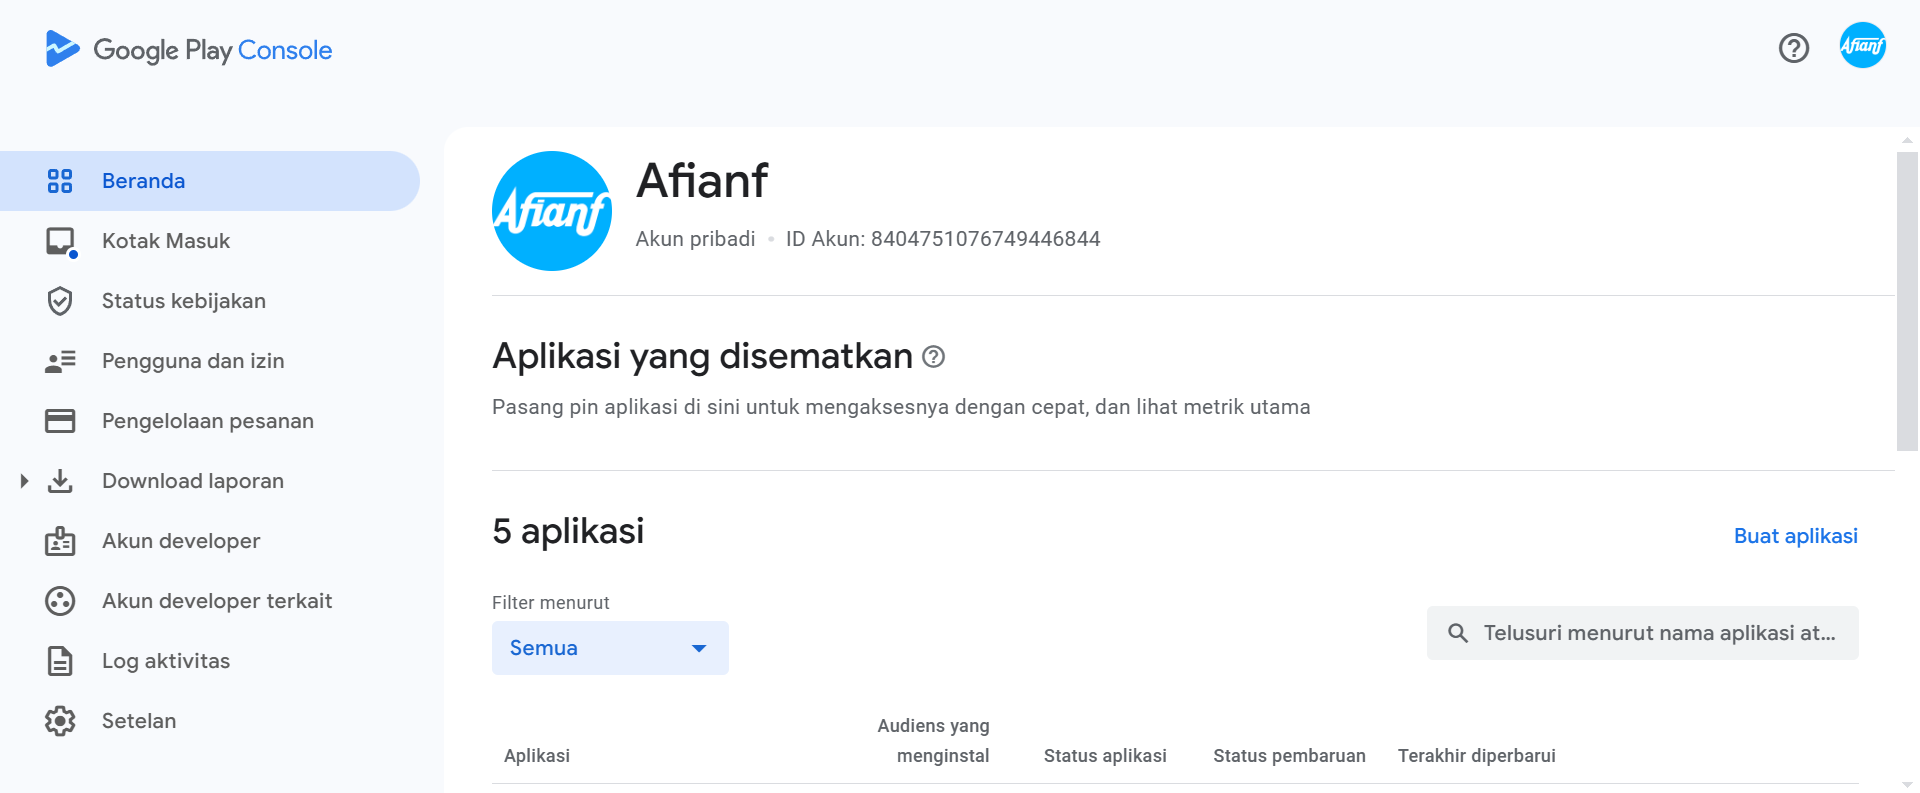Click the Setelan gear icon

[60, 721]
